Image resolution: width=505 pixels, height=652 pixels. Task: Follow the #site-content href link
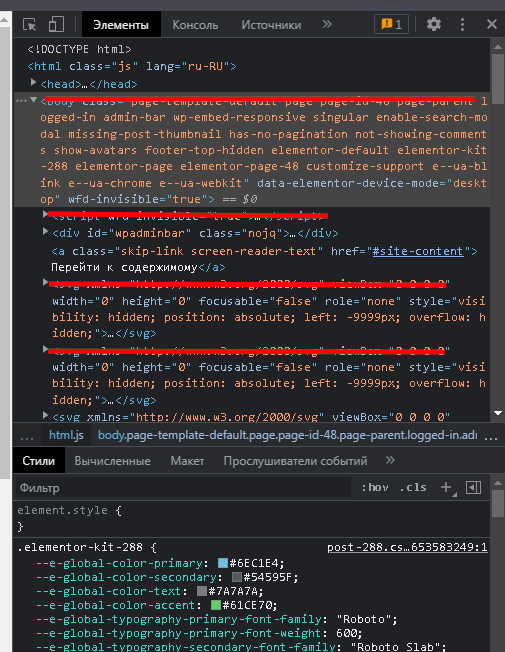418,251
